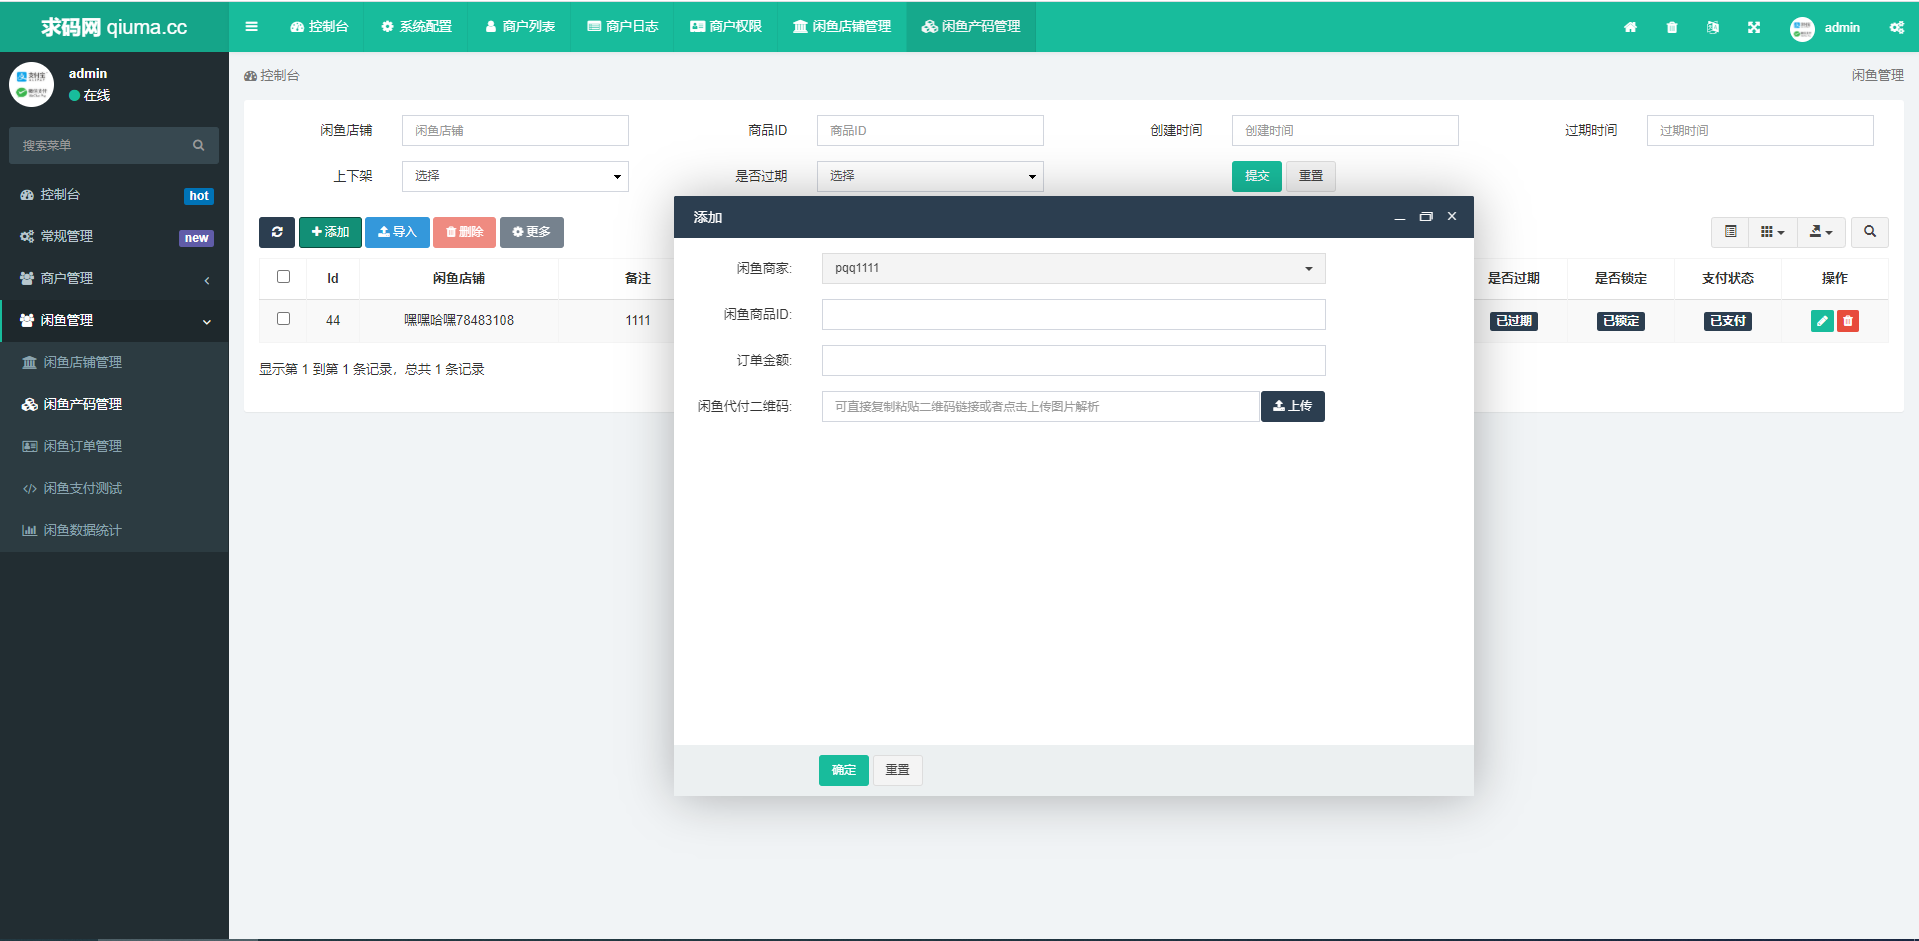1919x941 pixels.
Task: Toggle fullscreen icon in top bar
Action: coord(1754,27)
